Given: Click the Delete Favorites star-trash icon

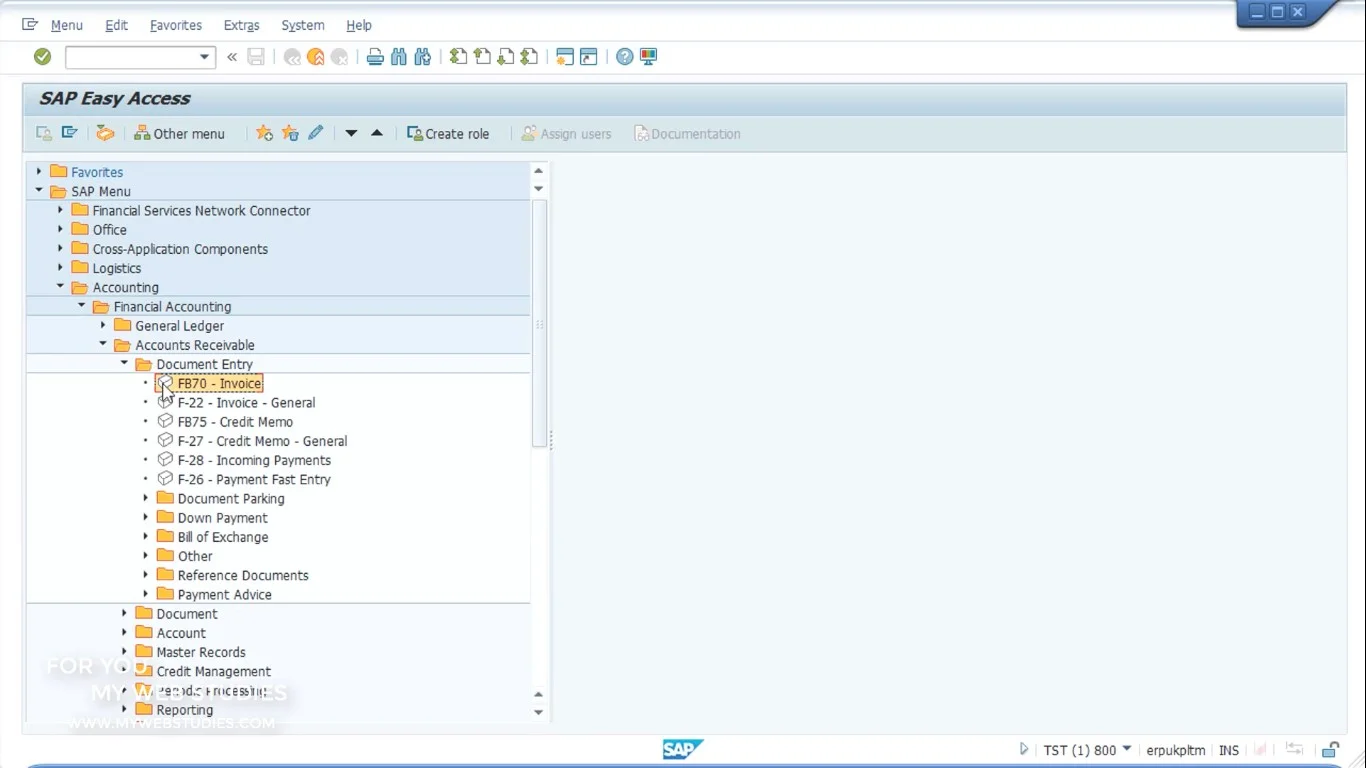Looking at the screenshot, I should [x=290, y=133].
